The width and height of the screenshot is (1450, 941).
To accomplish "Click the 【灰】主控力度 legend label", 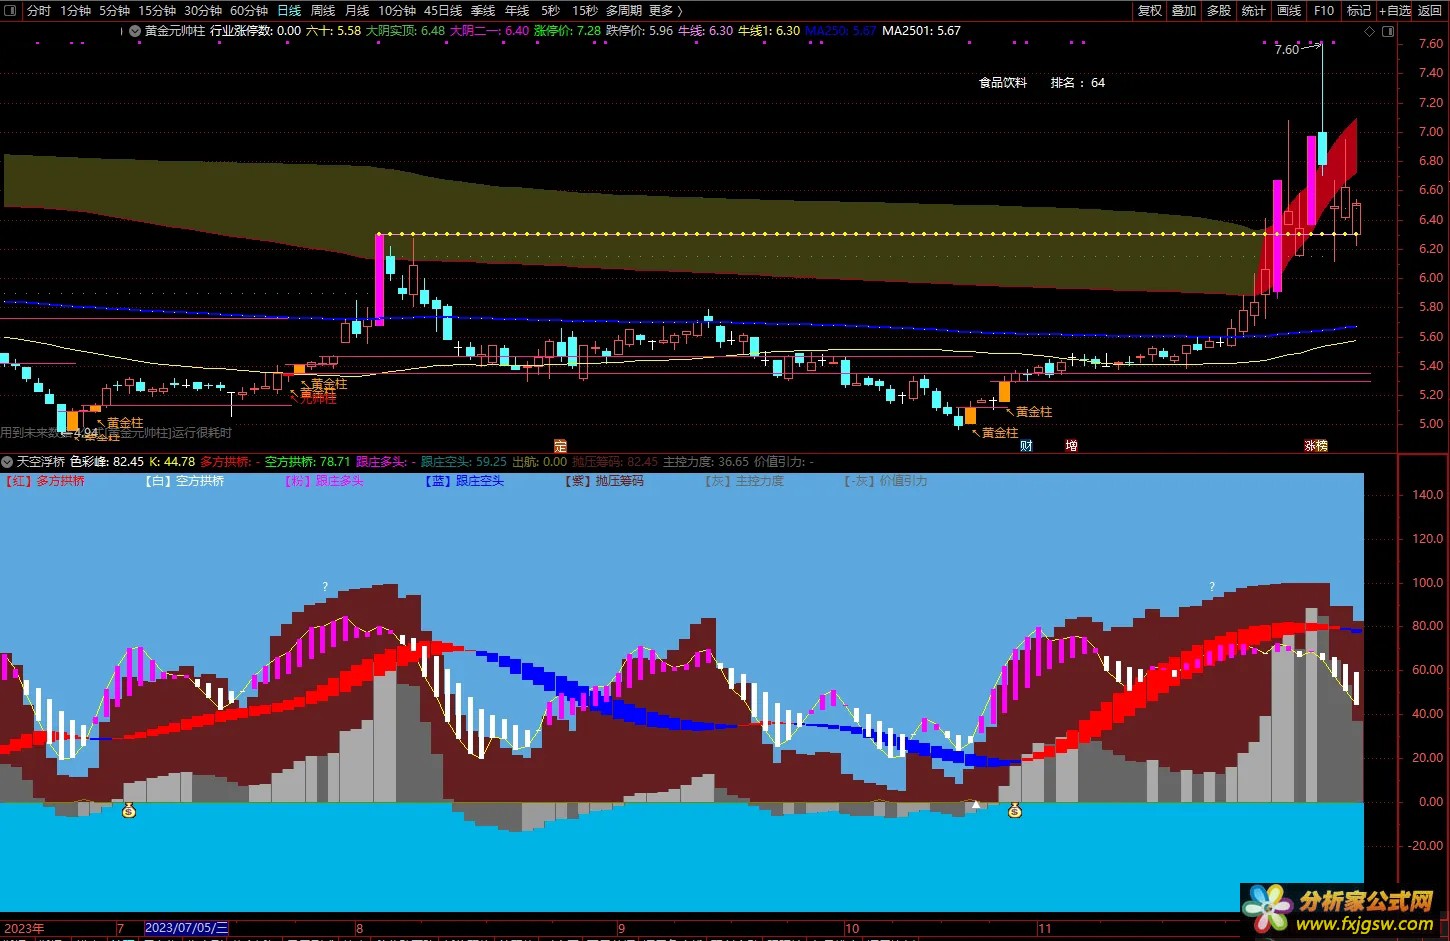I will point(744,481).
